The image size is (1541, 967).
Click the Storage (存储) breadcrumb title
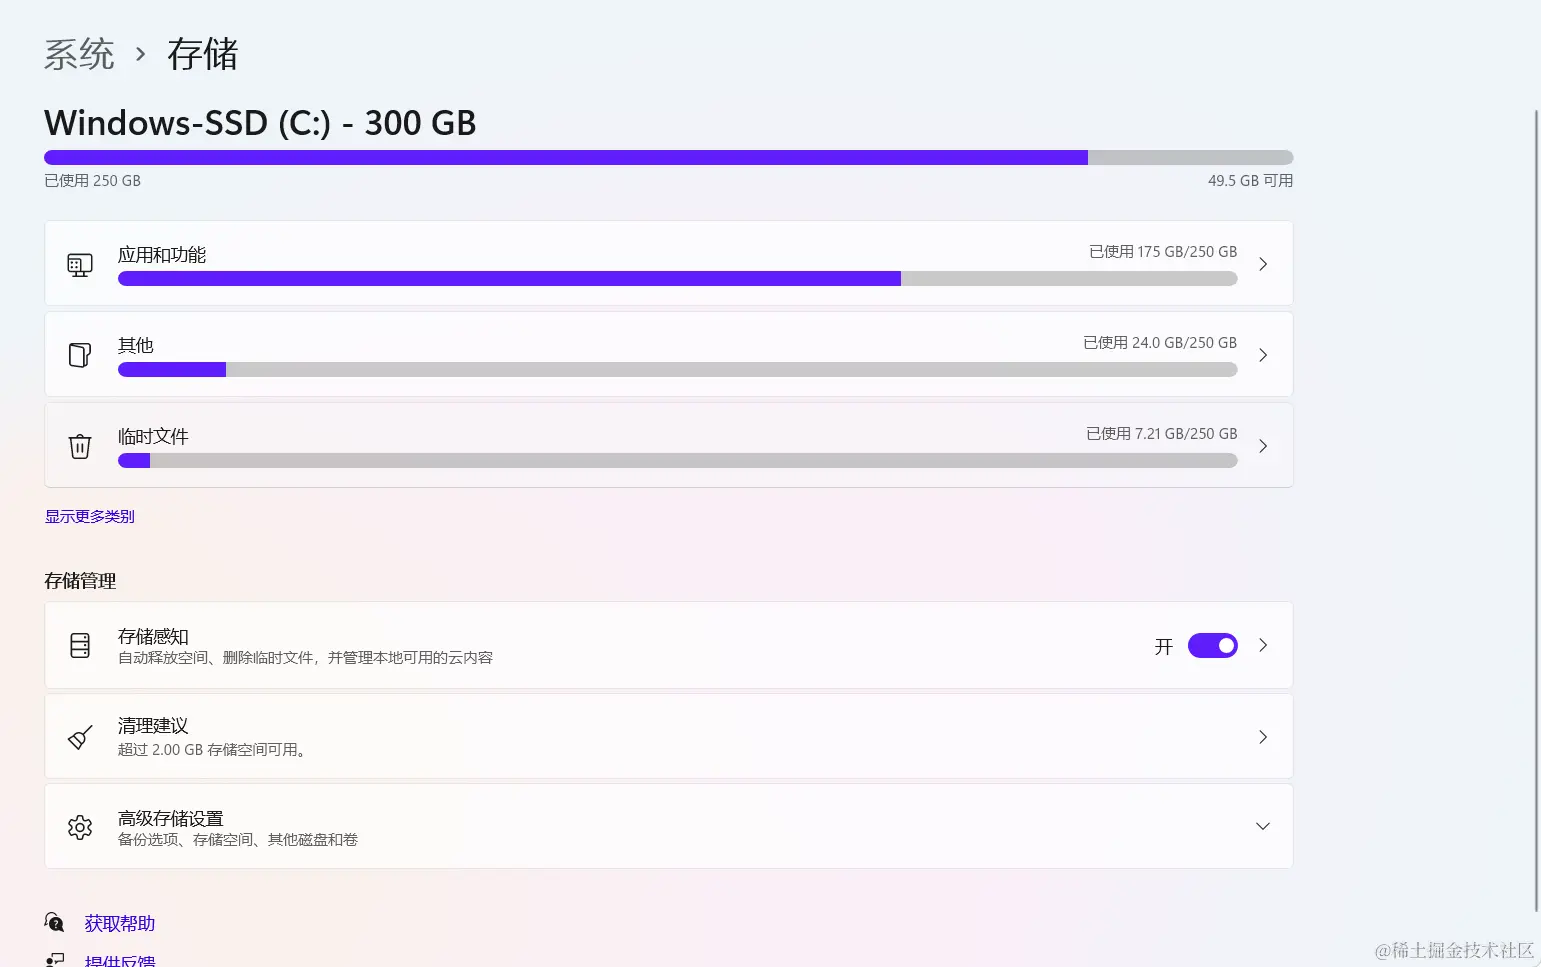point(203,54)
